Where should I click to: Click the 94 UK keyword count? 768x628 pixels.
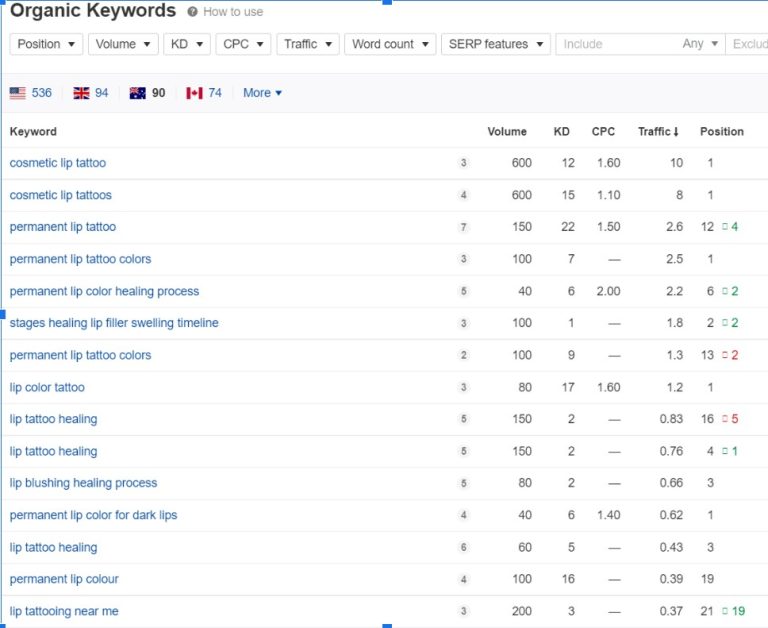pos(101,93)
